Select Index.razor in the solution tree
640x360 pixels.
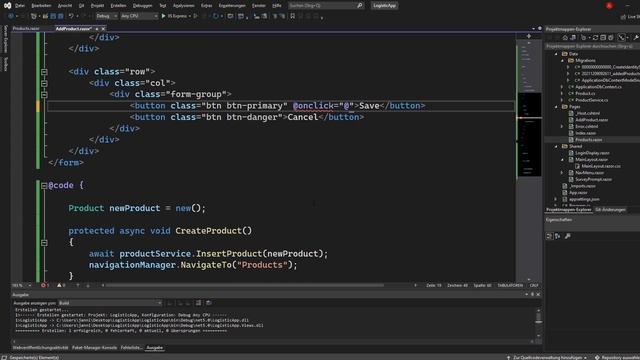585,133
